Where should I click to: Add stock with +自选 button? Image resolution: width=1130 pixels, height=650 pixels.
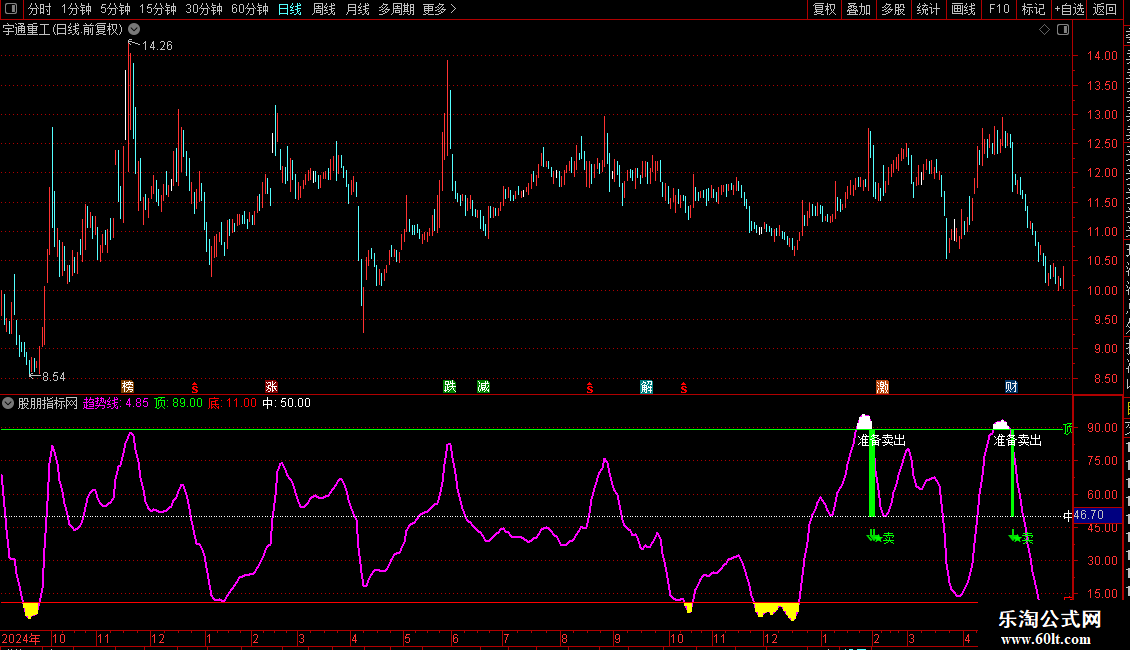pyautogui.click(x=1069, y=9)
